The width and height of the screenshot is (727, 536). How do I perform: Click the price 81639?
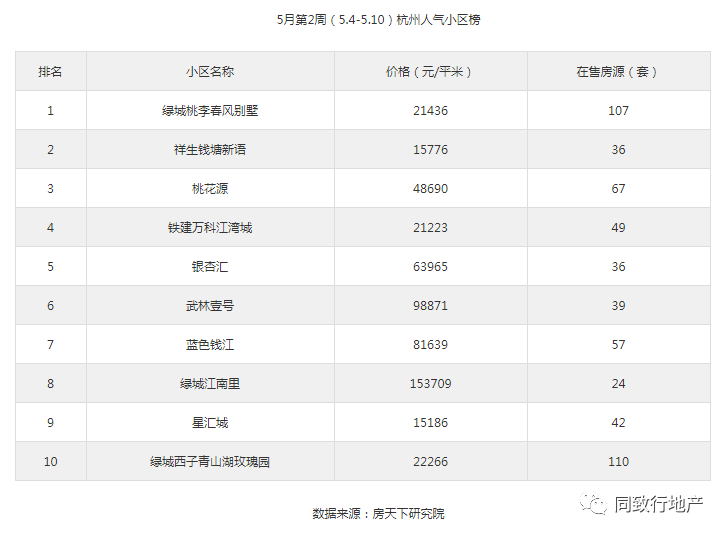click(430, 345)
